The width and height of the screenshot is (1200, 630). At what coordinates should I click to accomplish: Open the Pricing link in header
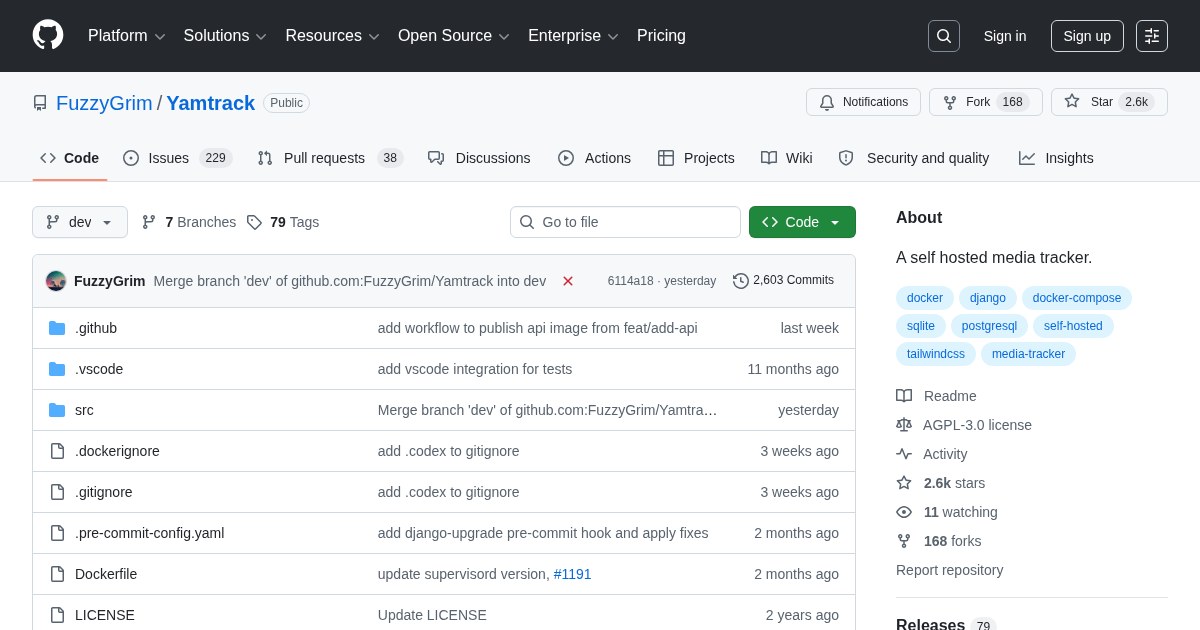[x=661, y=36]
